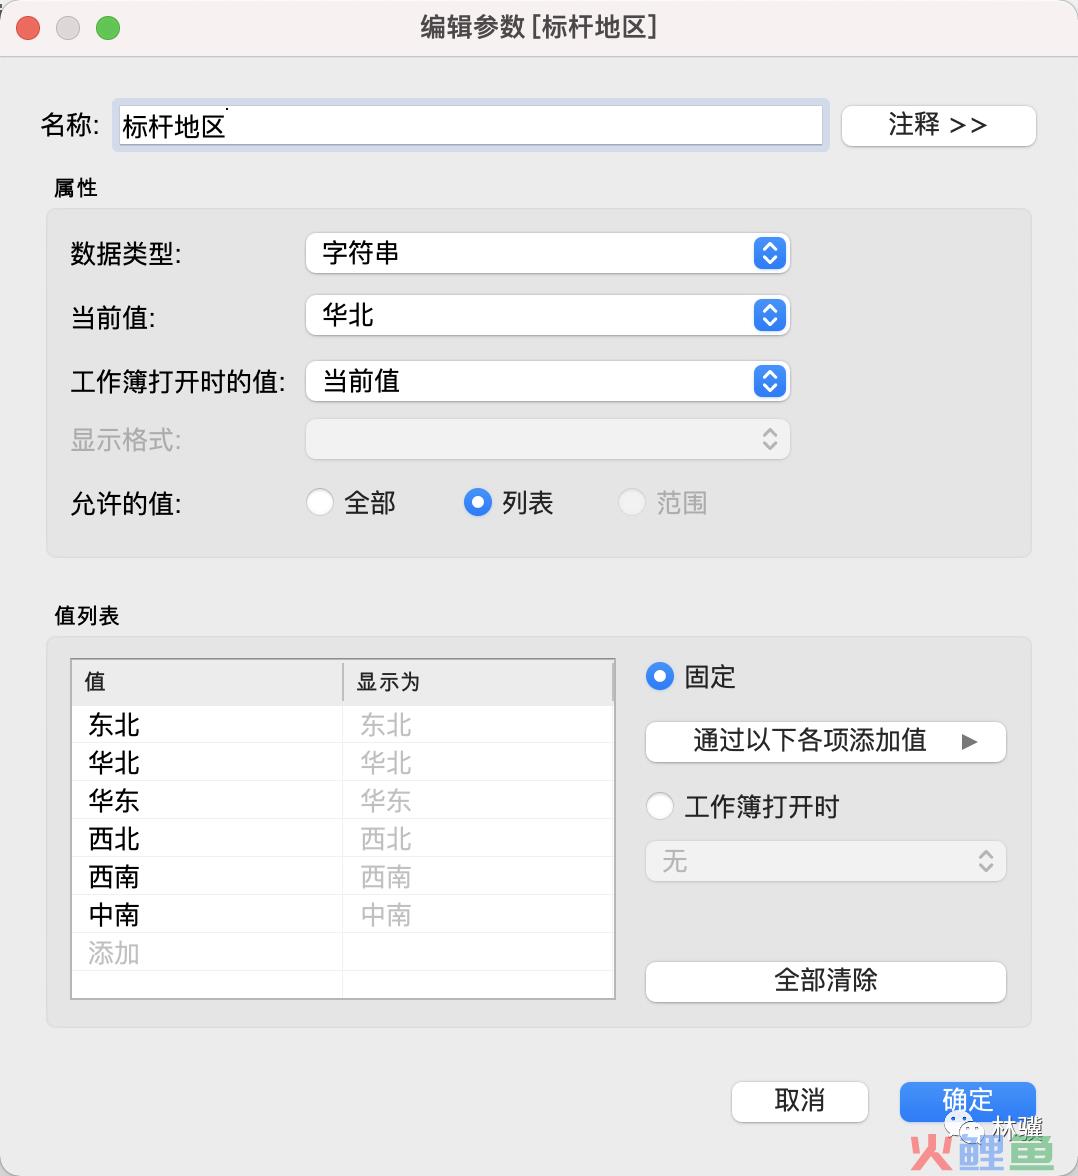The height and width of the screenshot is (1176, 1078).
Task: Click the 注释 >> button
Action: point(938,126)
